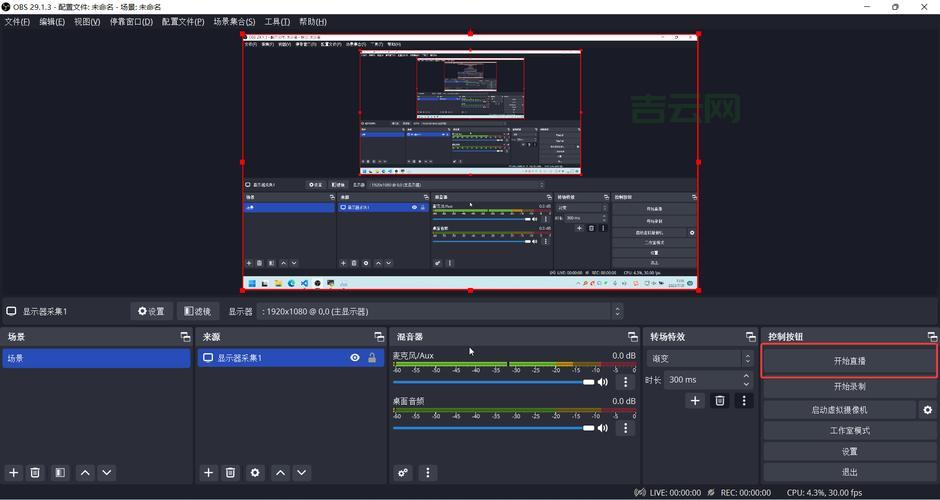
Task: Open scene filters icon in Scenes panel
Action: (x=60, y=473)
